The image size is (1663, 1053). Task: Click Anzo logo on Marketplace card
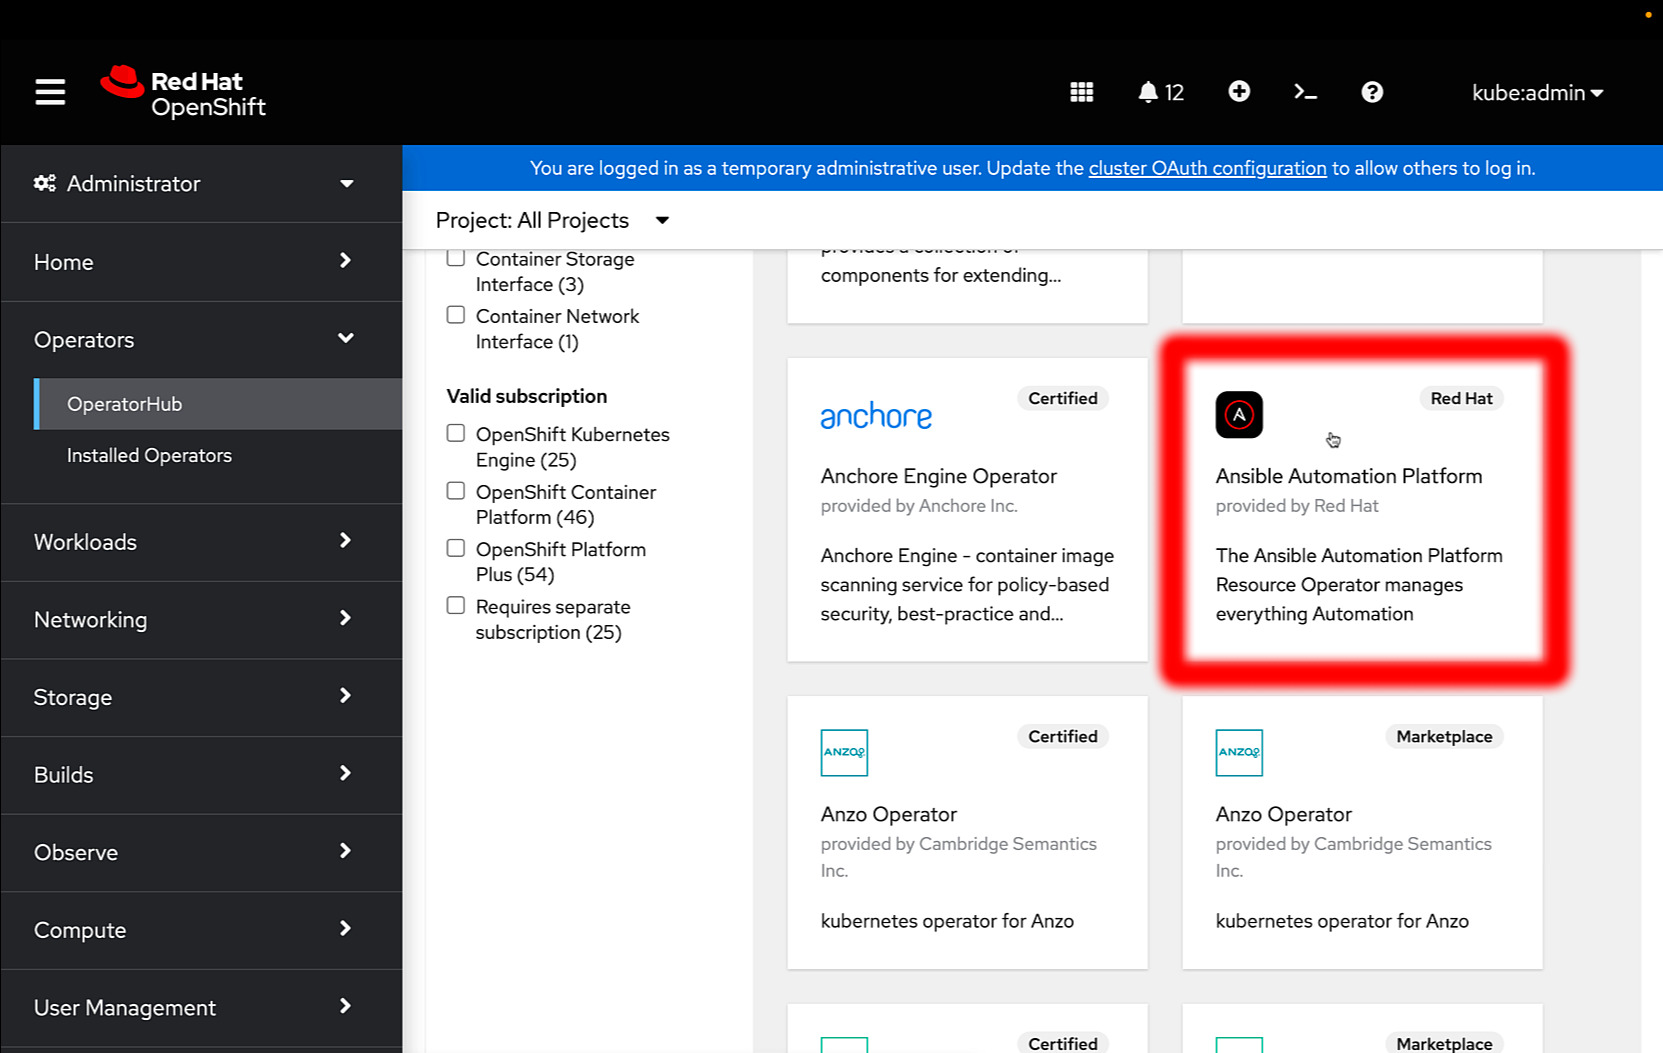point(1239,753)
